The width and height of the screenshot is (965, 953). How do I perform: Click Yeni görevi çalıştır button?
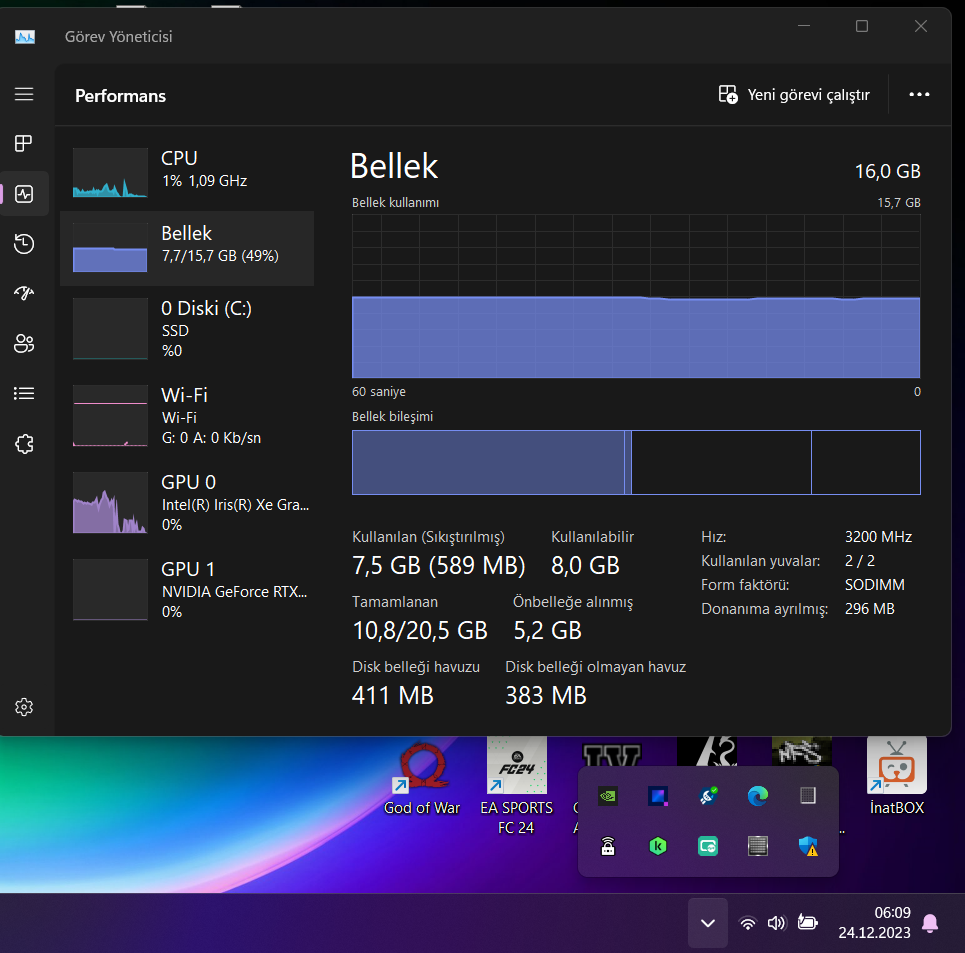tap(794, 95)
